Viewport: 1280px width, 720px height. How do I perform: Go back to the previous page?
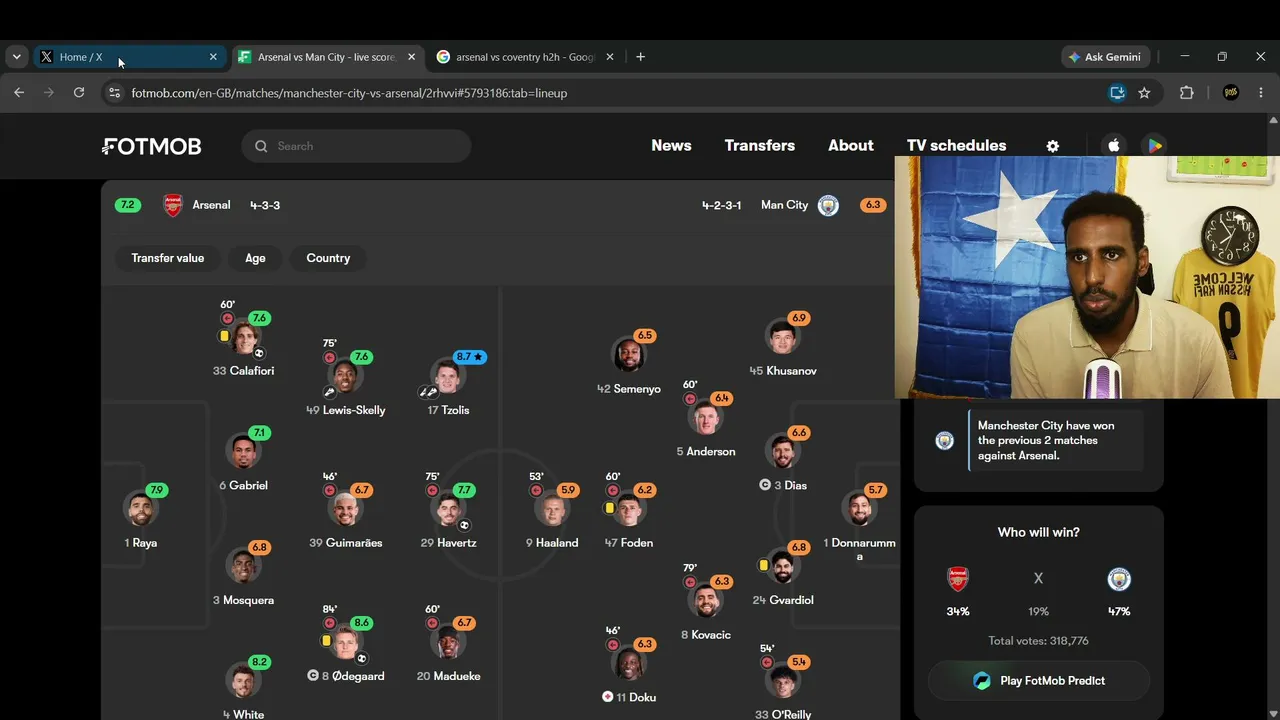pos(19,93)
